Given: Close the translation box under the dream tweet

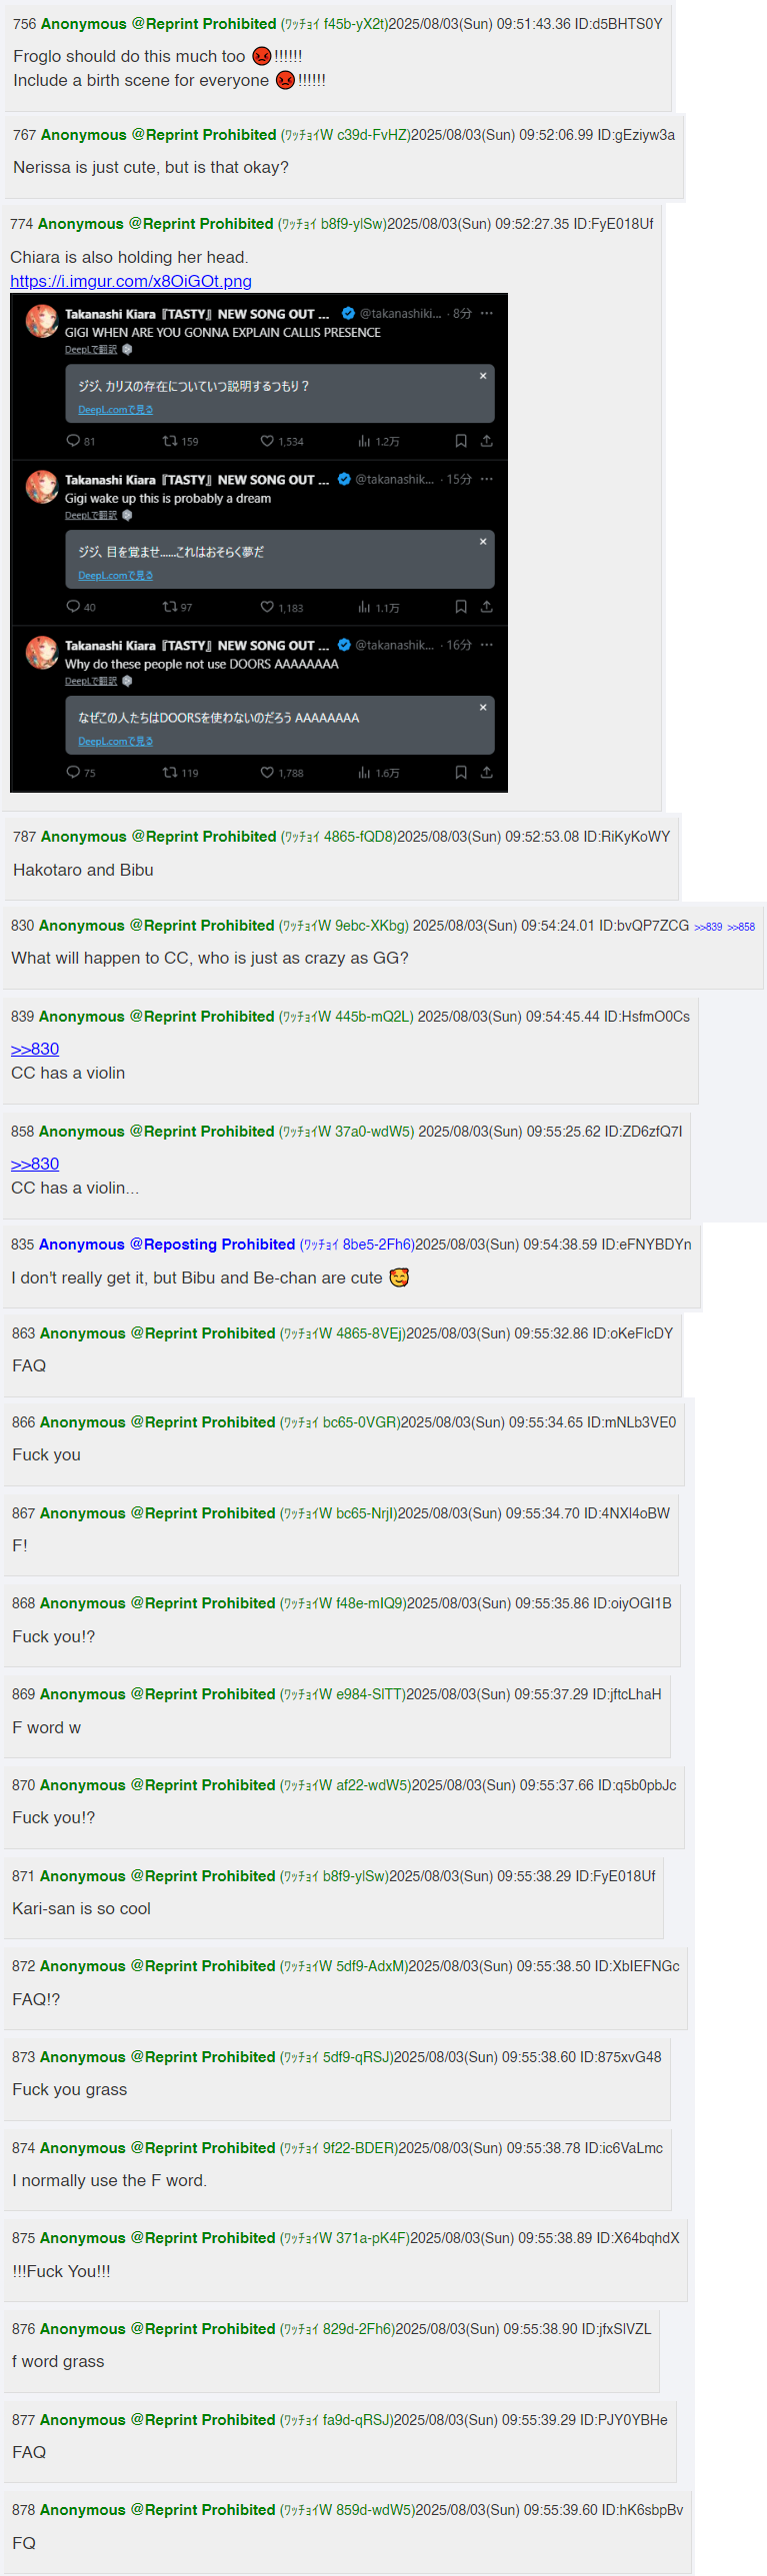Looking at the screenshot, I should pyautogui.click(x=483, y=541).
